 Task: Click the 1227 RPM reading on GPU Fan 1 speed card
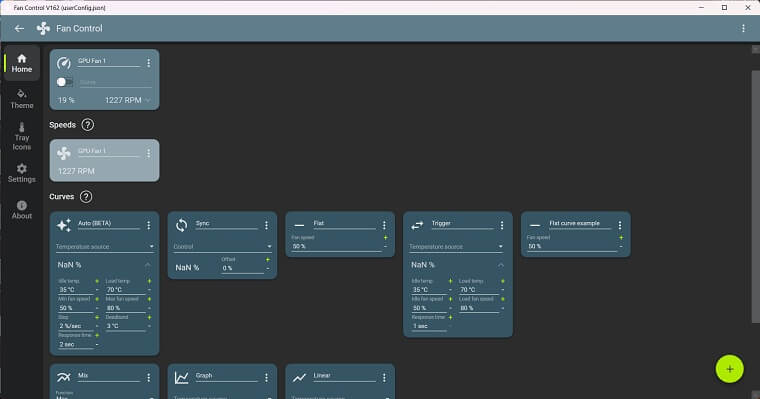[x=76, y=171]
